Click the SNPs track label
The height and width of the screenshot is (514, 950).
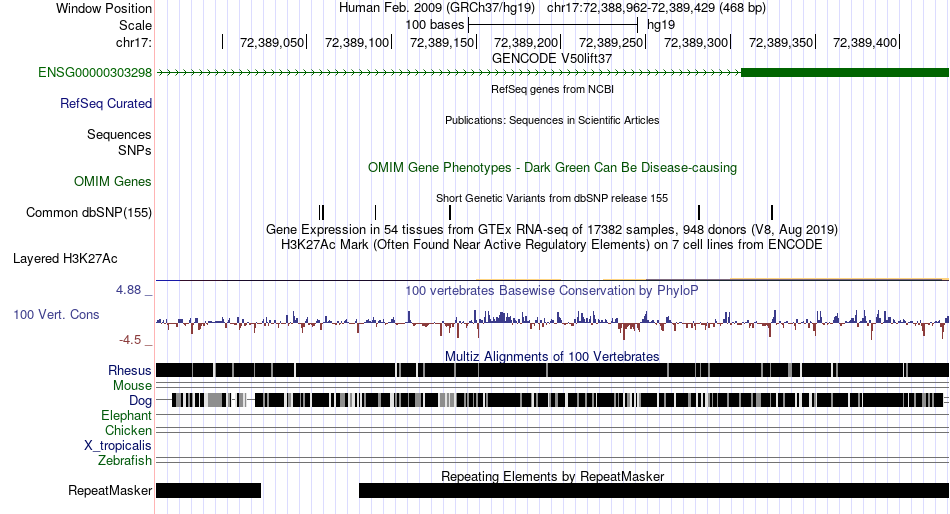(x=135, y=150)
